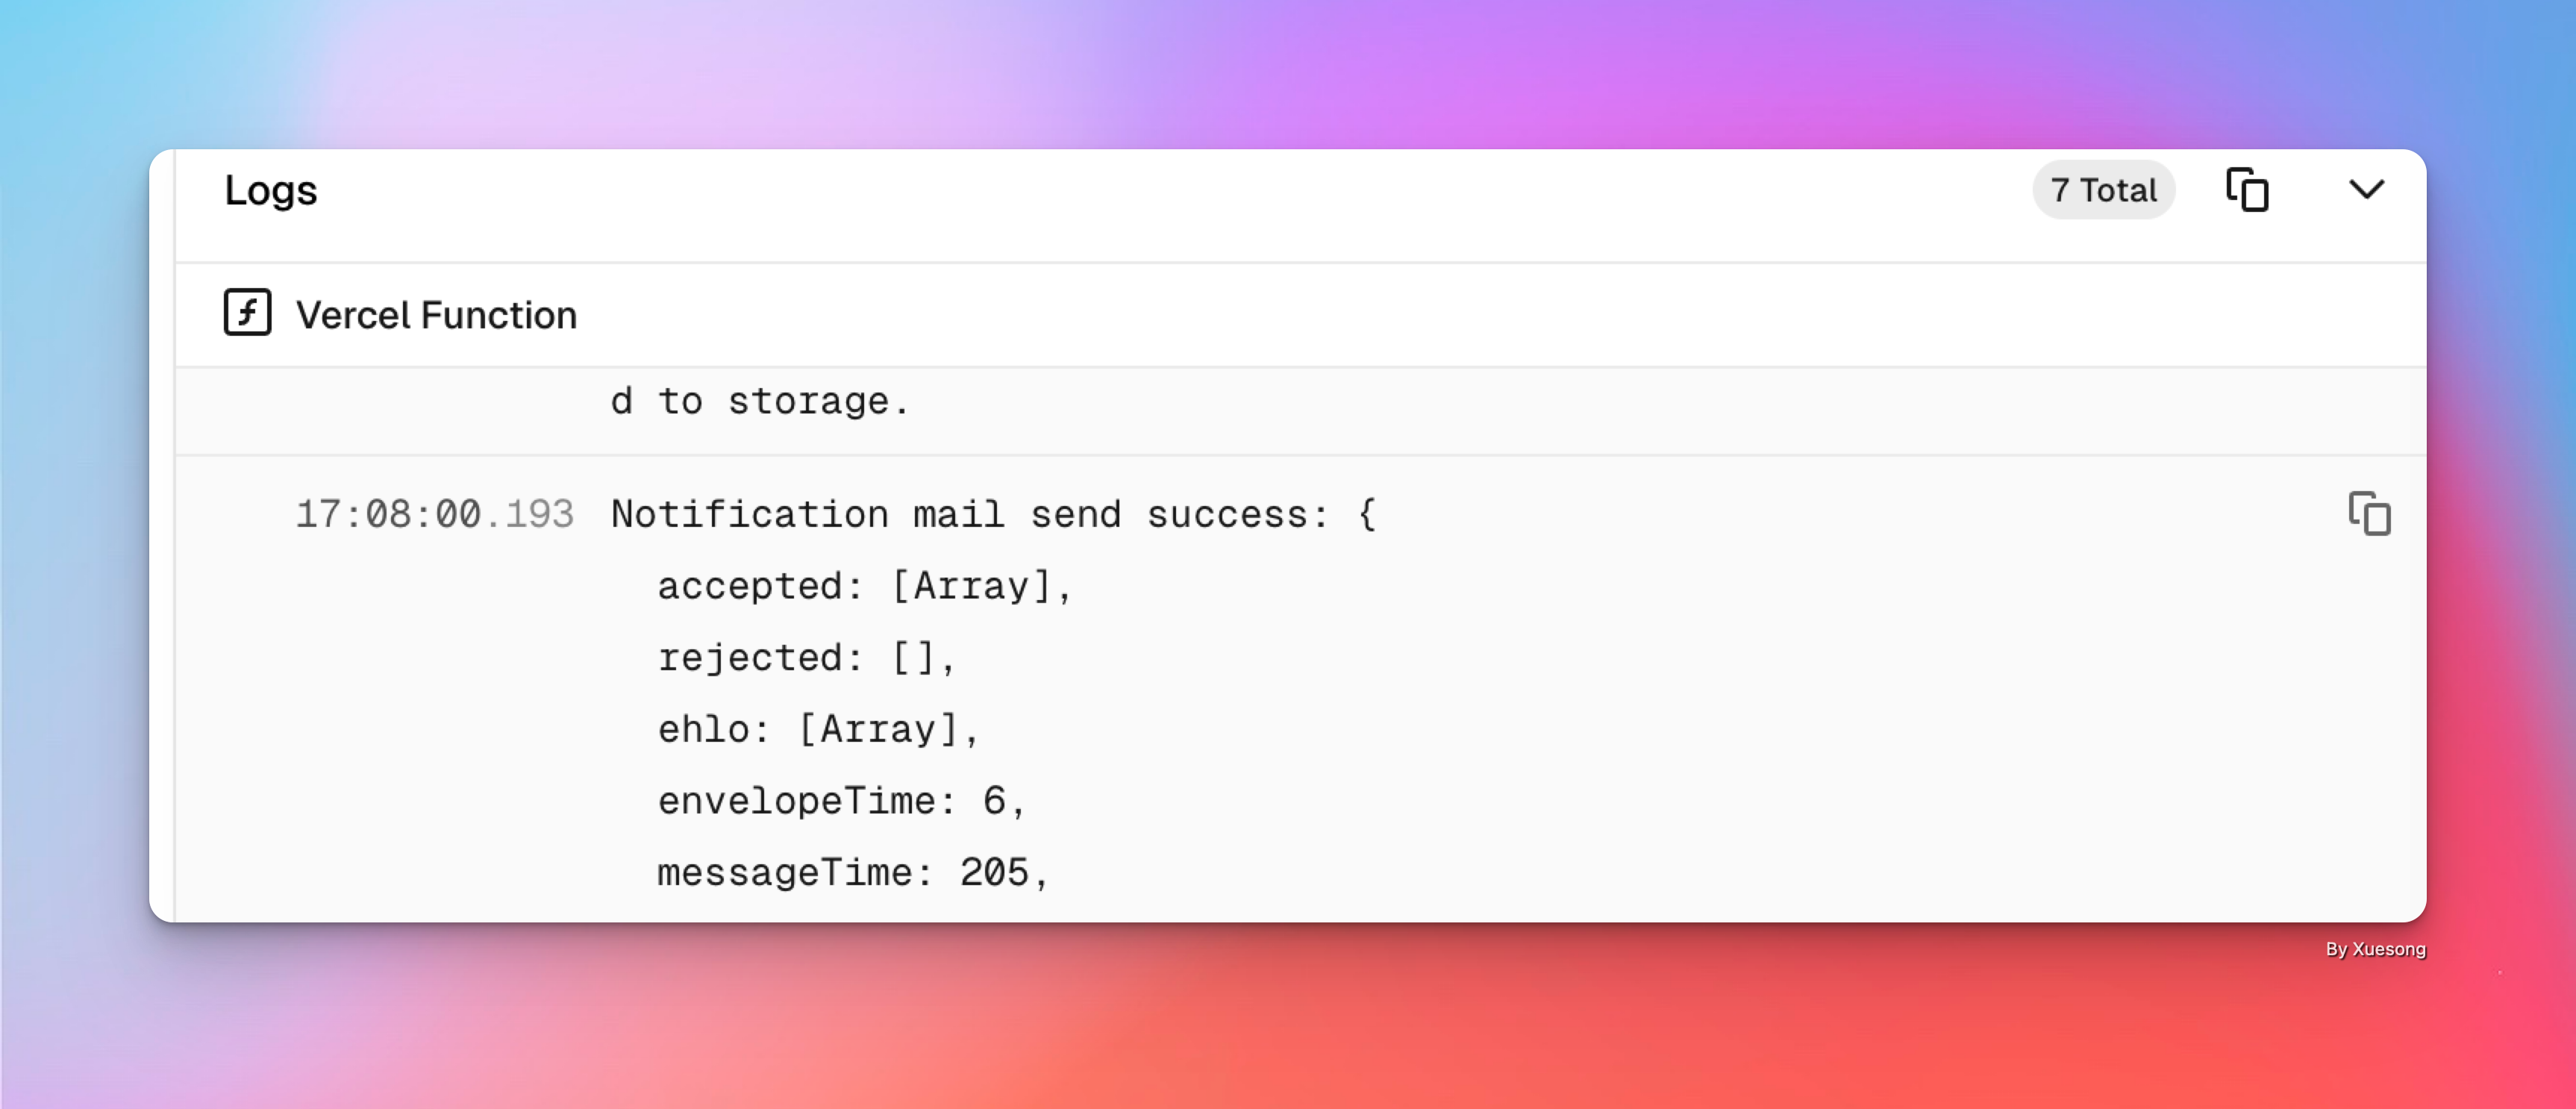Image resolution: width=2576 pixels, height=1109 pixels.
Task: Click the 'ehlo: [Array]' line
Action: pos(818,729)
